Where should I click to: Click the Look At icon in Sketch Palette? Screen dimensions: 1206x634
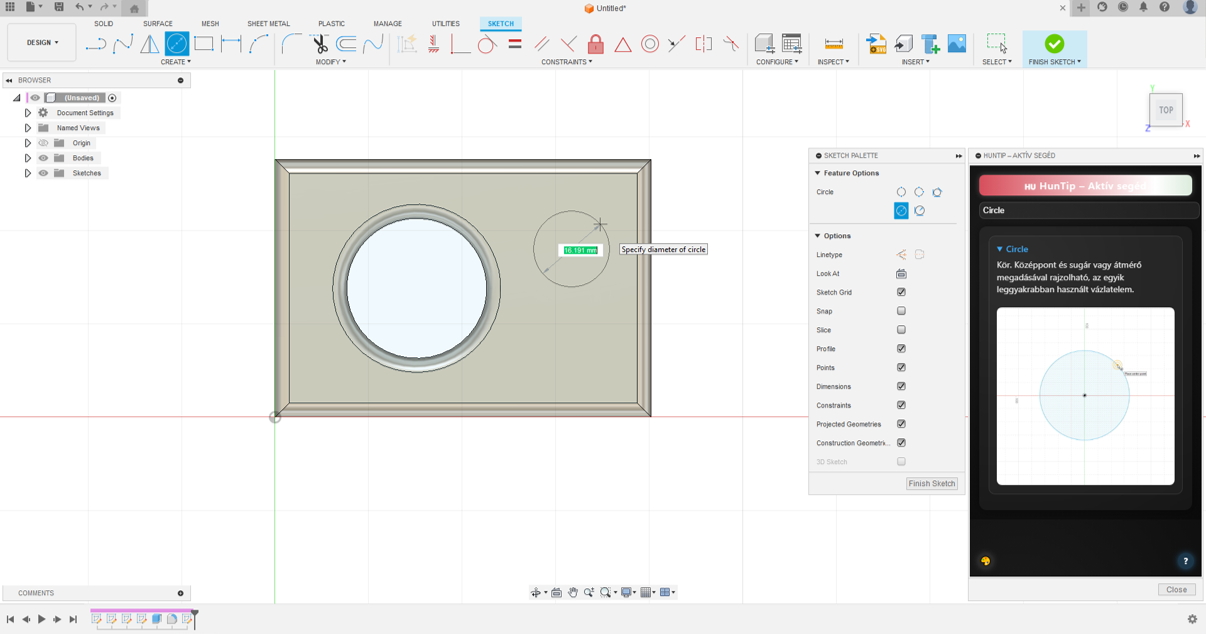tap(901, 274)
